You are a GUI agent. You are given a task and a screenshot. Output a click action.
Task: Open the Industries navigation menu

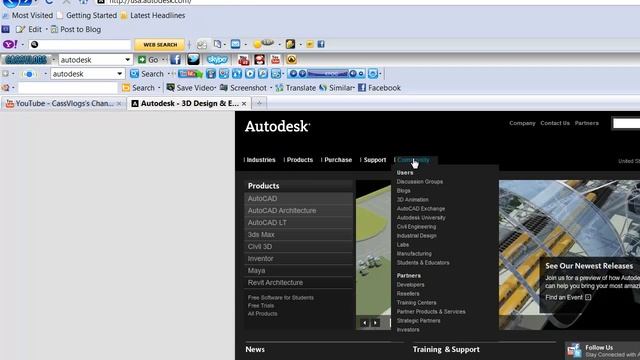coord(261,160)
